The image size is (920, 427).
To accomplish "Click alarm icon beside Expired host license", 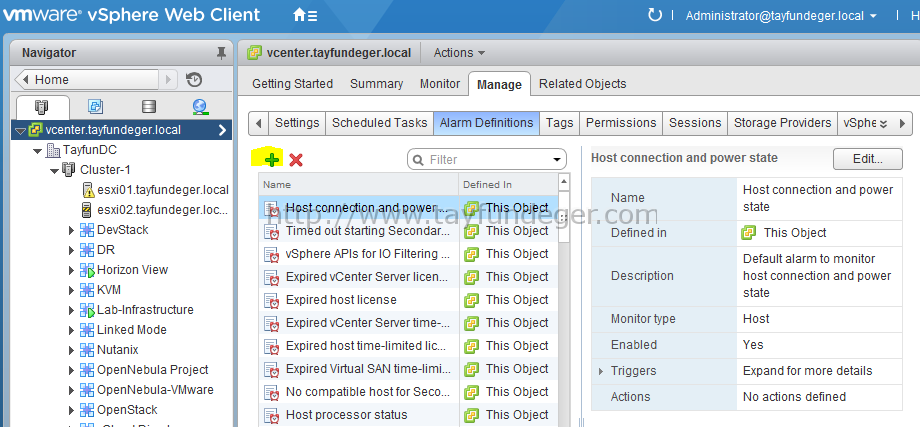I will click(x=272, y=300).
